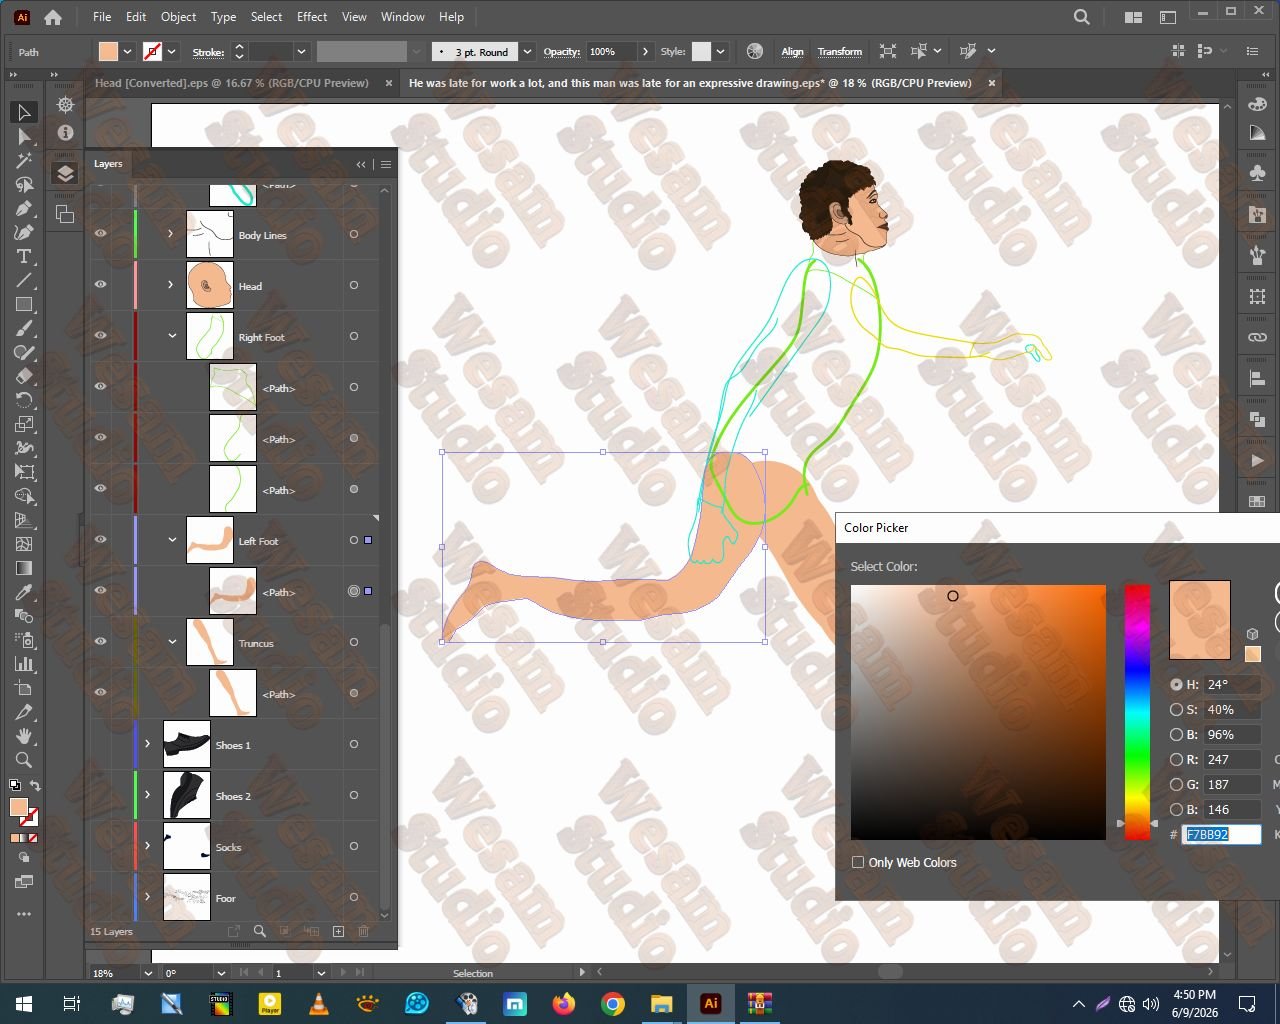Select the R red radio button
The width and height of the screenshot is (1280, 1024).
[1176, 760]
